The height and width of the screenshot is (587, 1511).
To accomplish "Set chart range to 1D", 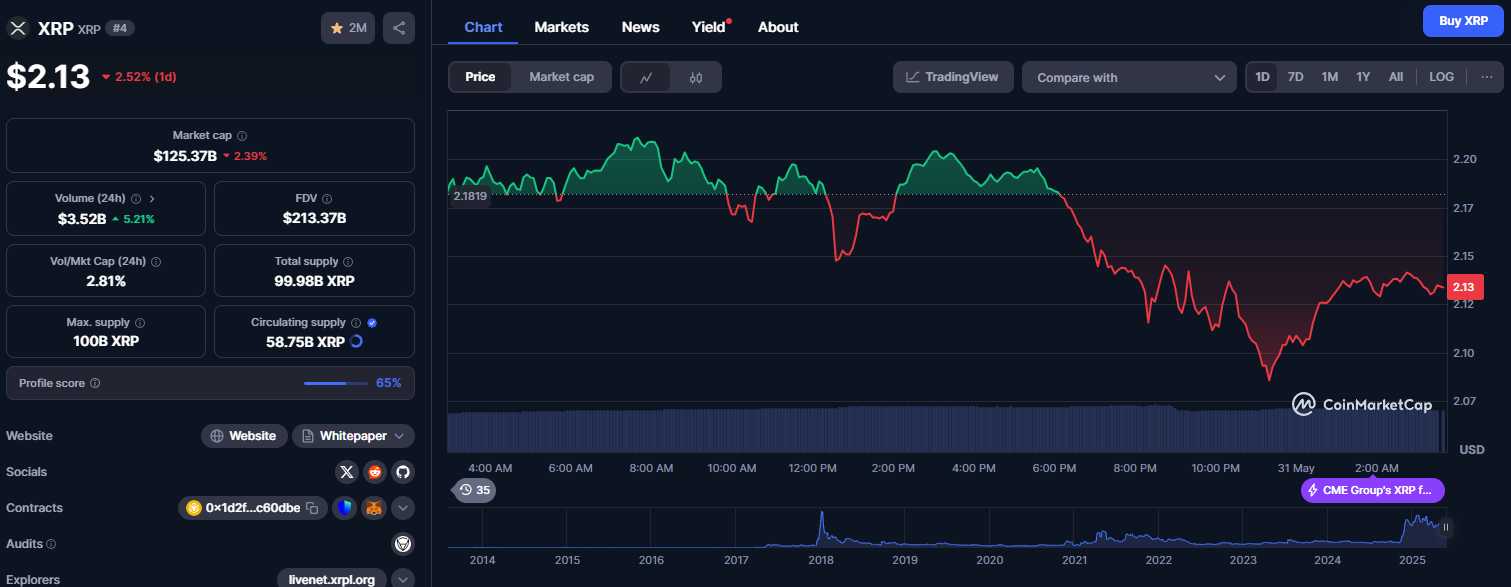I will coord(1262,77).
